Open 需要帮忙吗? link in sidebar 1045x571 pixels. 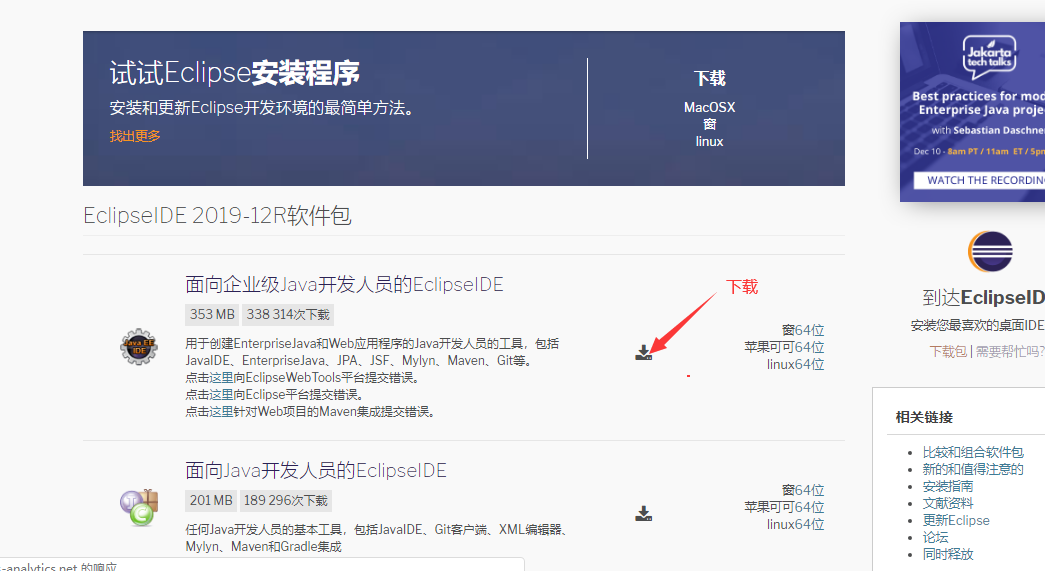coord(1010,351)
